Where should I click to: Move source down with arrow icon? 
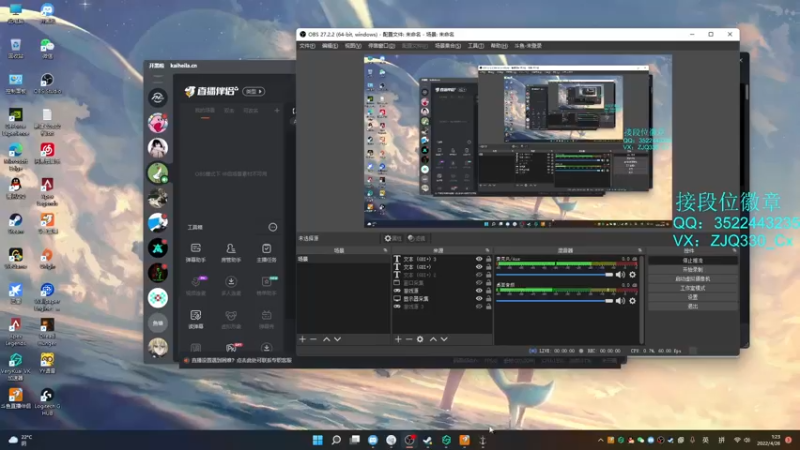click(444, 339)
